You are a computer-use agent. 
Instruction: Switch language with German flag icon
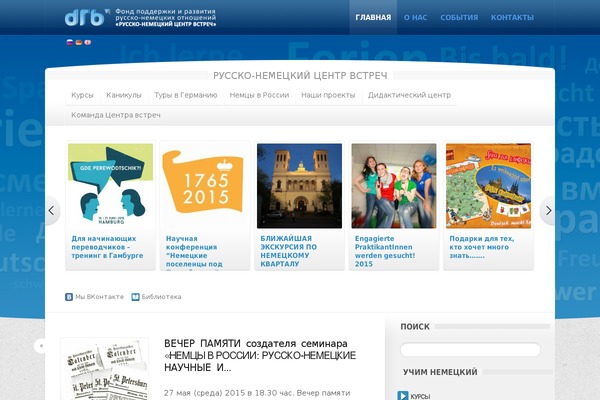click(79, 42)
